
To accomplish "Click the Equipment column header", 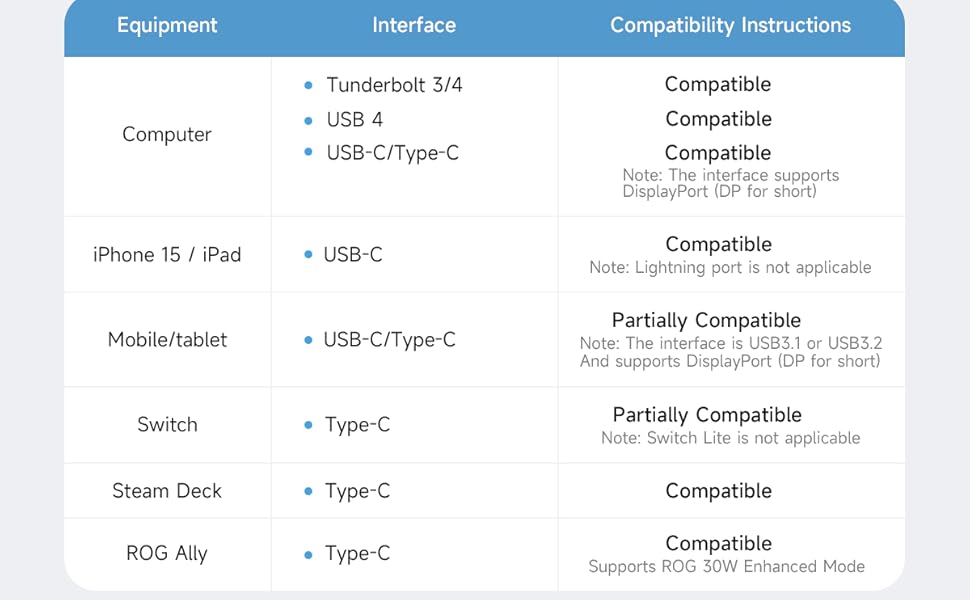I will [167, 26].
